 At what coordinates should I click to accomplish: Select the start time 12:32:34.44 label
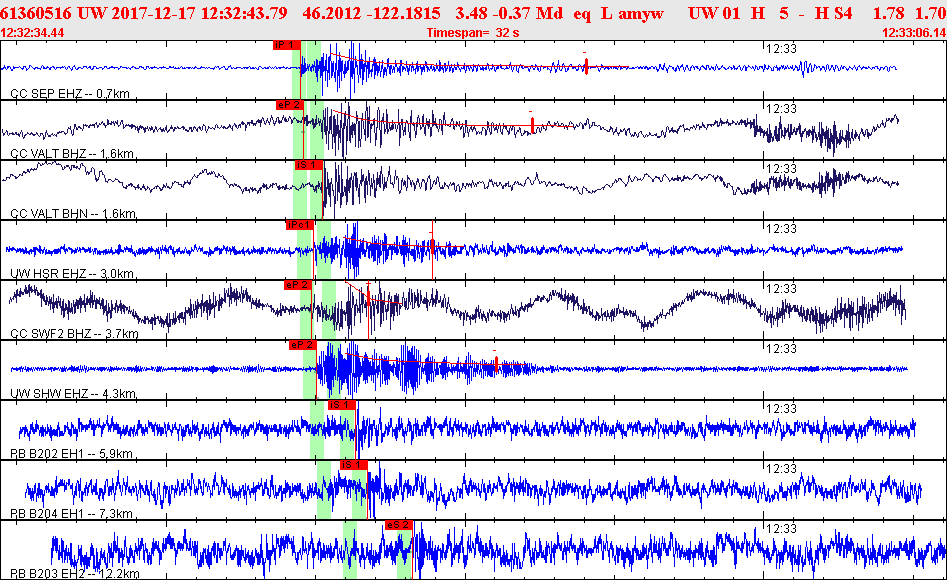pos(33,32)
